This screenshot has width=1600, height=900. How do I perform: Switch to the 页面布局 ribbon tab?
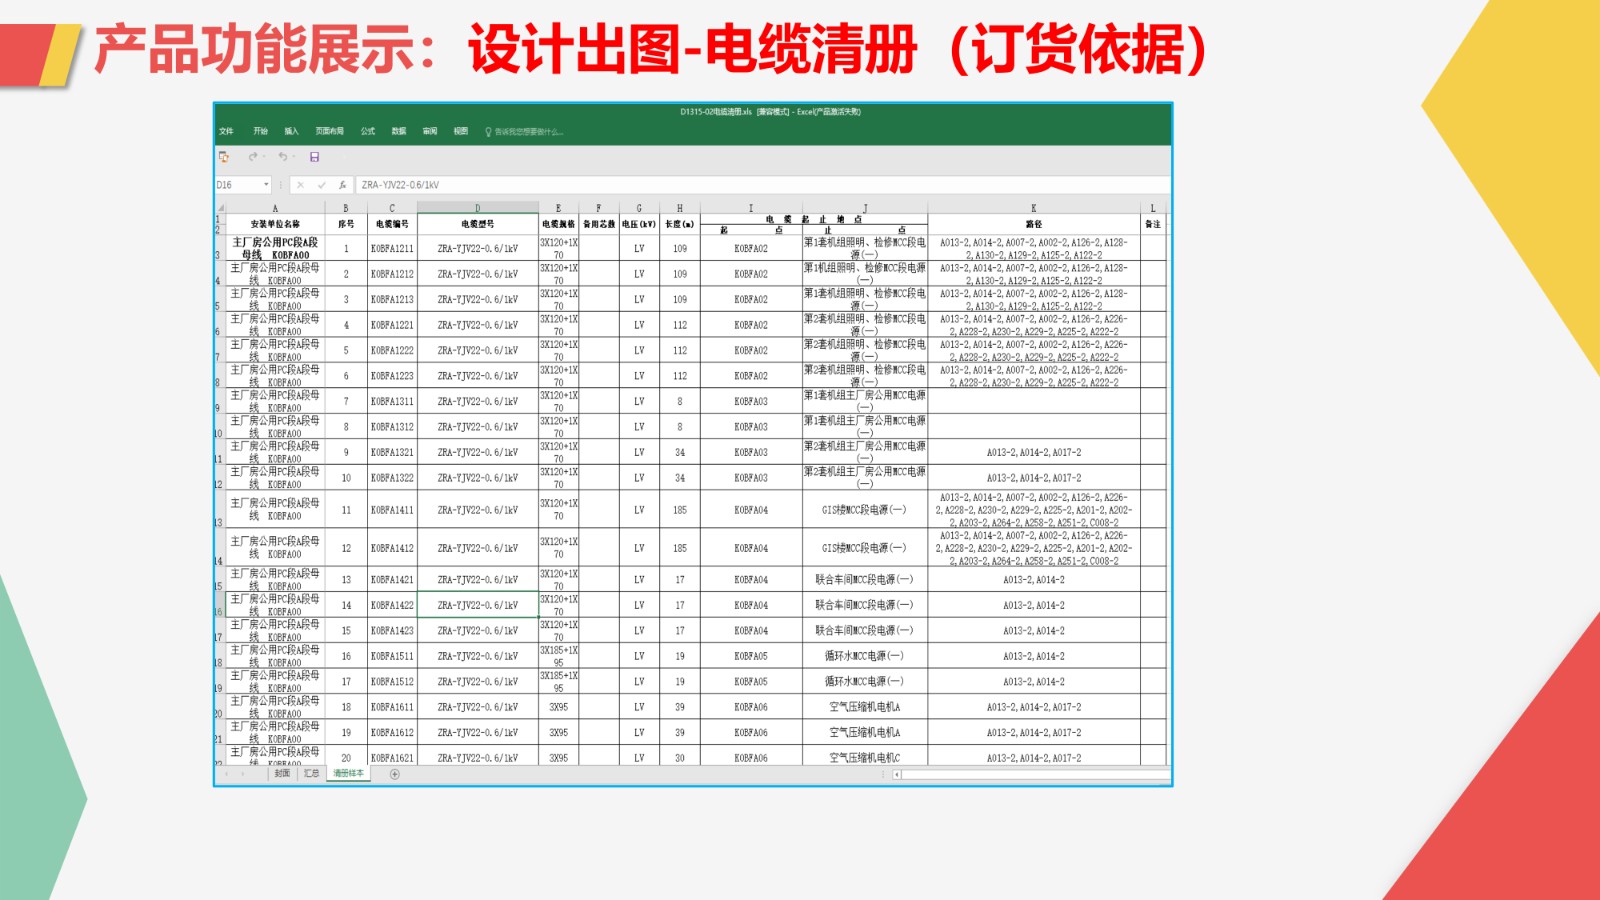329,132
